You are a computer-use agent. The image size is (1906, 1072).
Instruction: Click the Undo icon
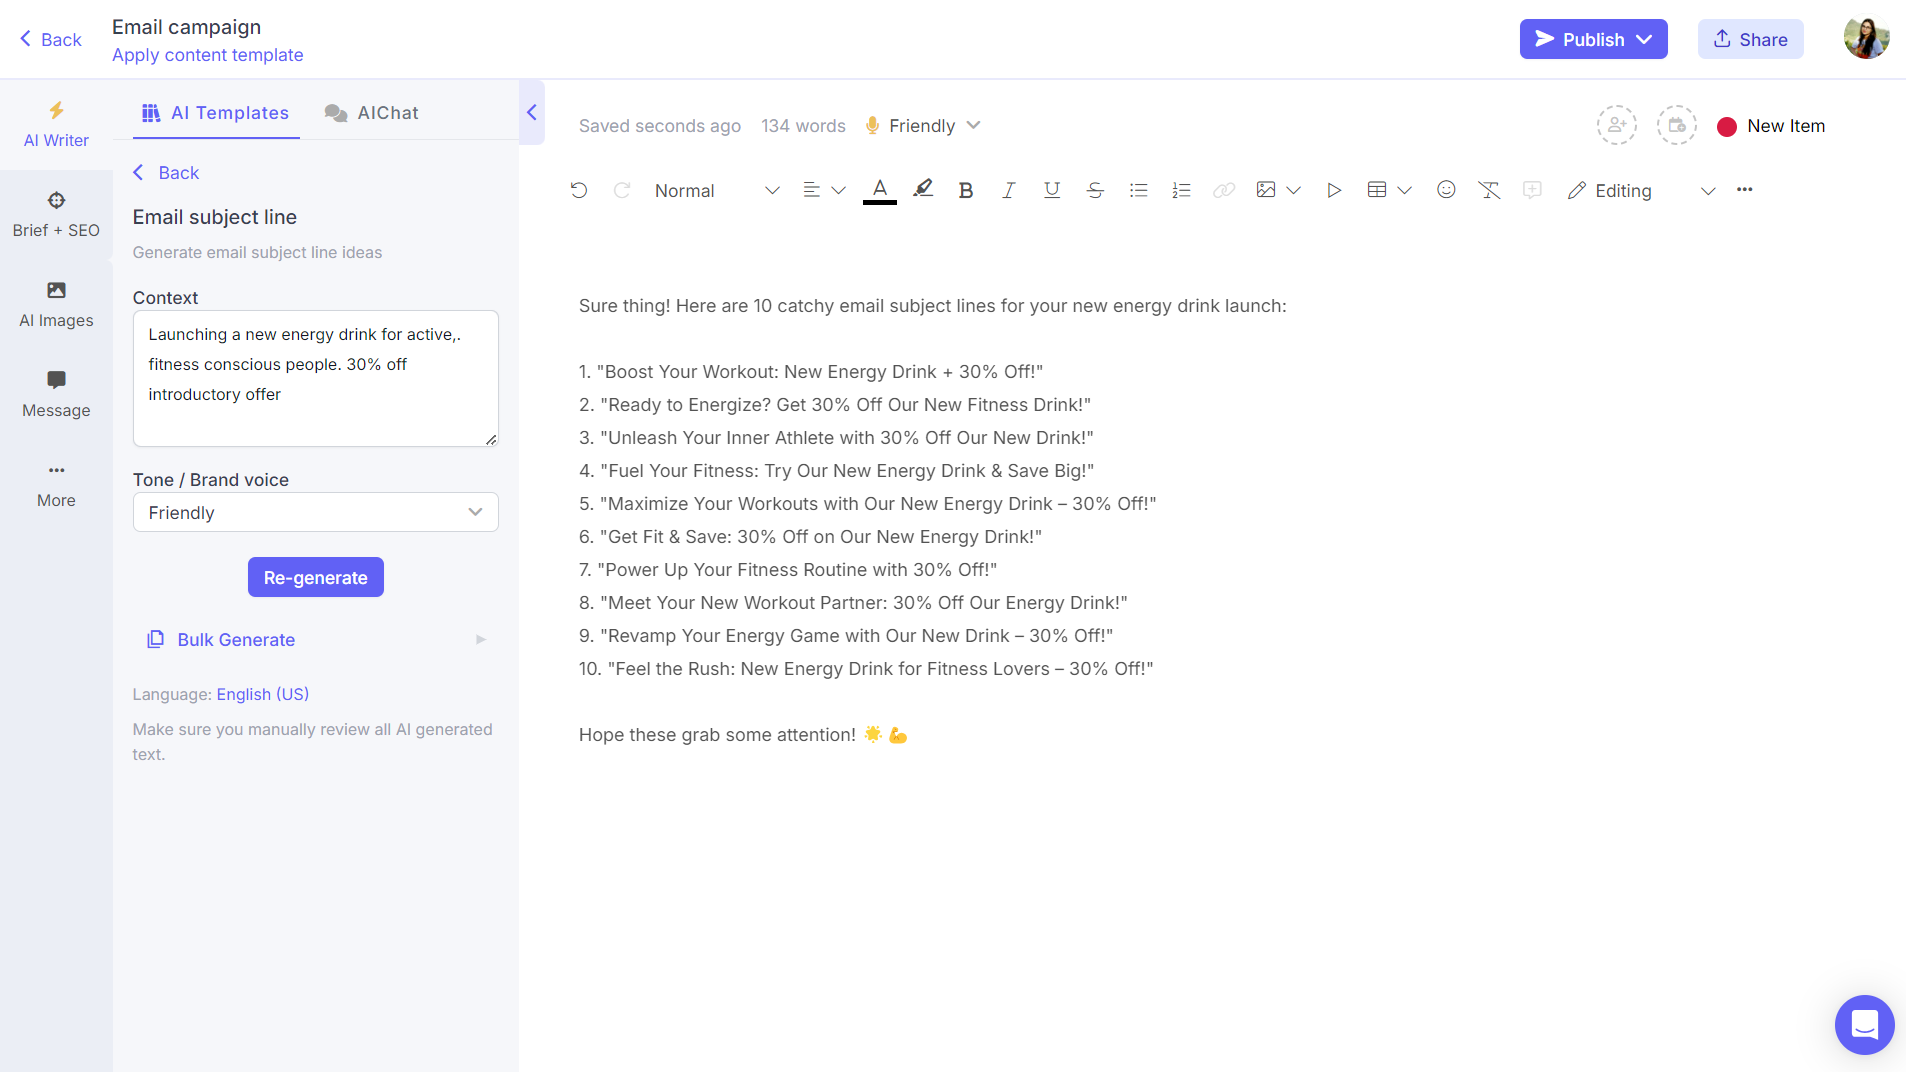click(x=579, y=190)
